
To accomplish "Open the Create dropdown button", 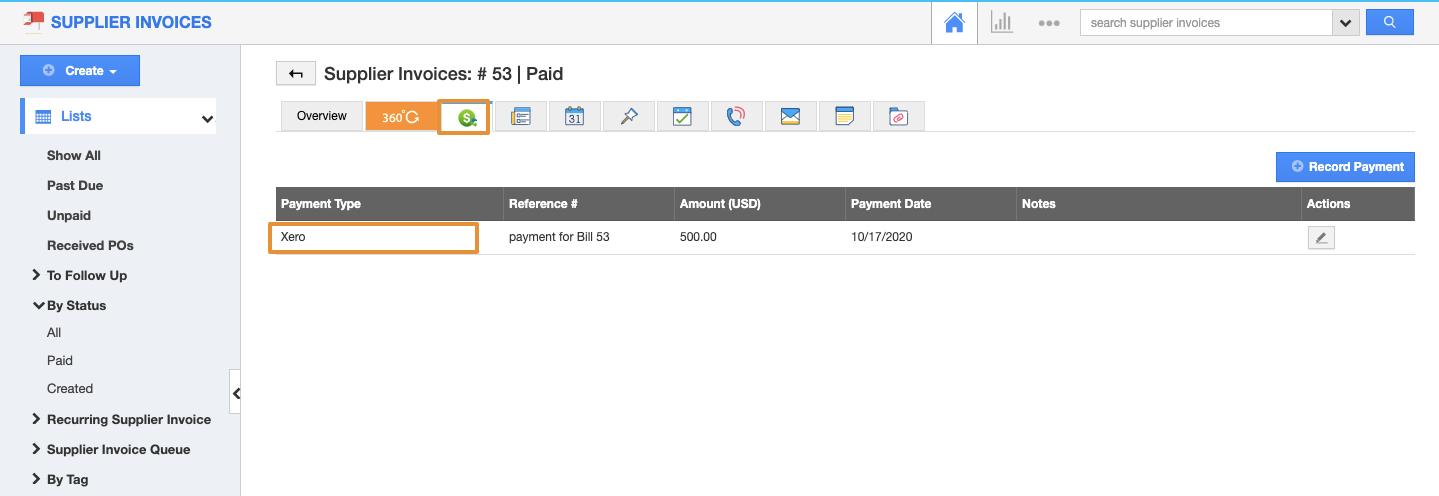I will (80, 71).
